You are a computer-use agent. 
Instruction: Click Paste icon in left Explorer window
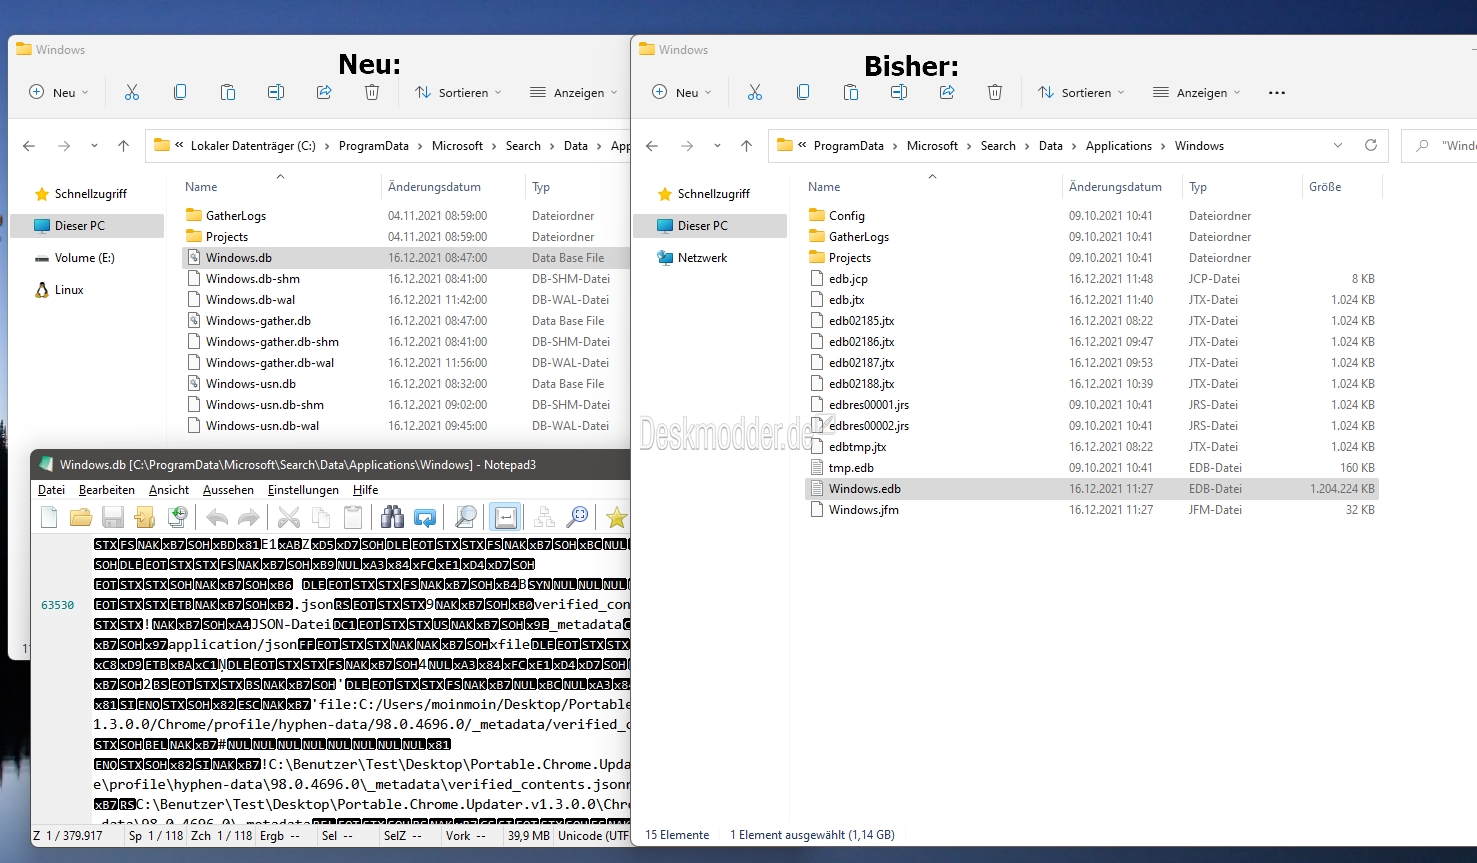click(228, 92)
